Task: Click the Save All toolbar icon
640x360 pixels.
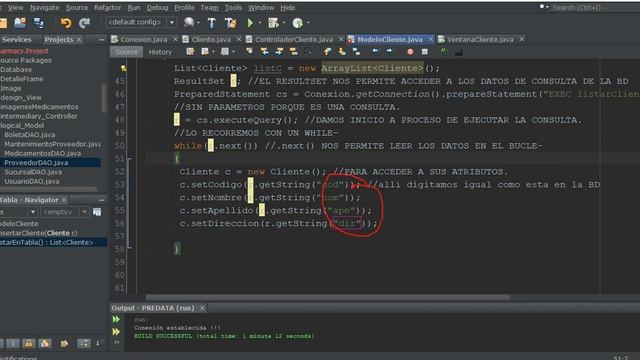Action: [39, 23]
